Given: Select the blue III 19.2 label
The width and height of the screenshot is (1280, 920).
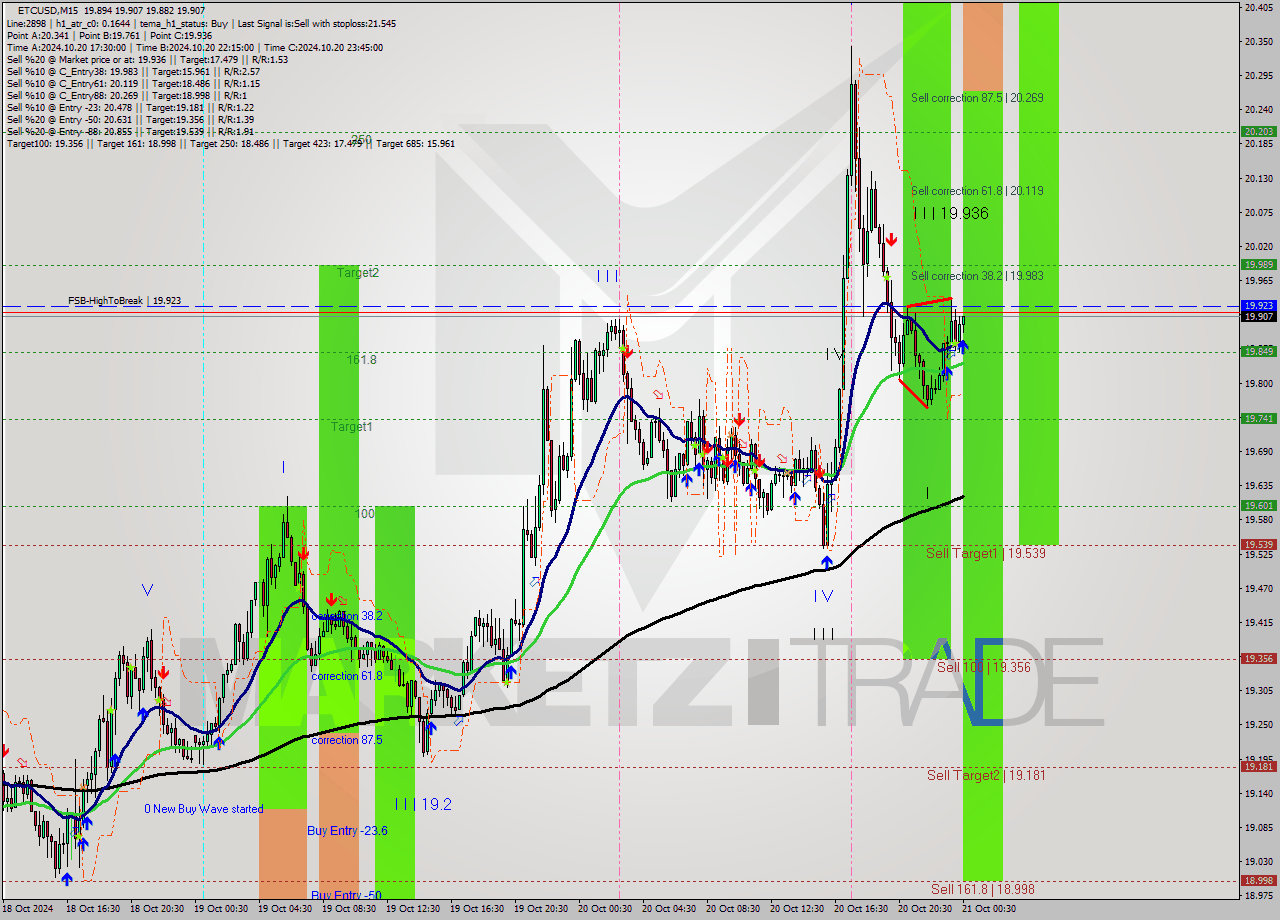Looking at the screenshot, I should (x=422, y=804).
